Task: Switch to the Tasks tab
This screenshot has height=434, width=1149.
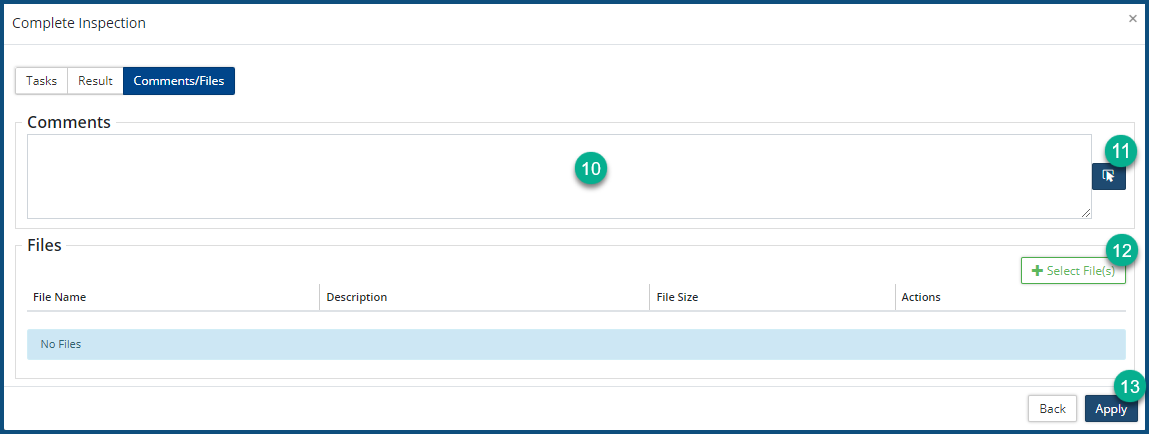Action: pos(41,81)
